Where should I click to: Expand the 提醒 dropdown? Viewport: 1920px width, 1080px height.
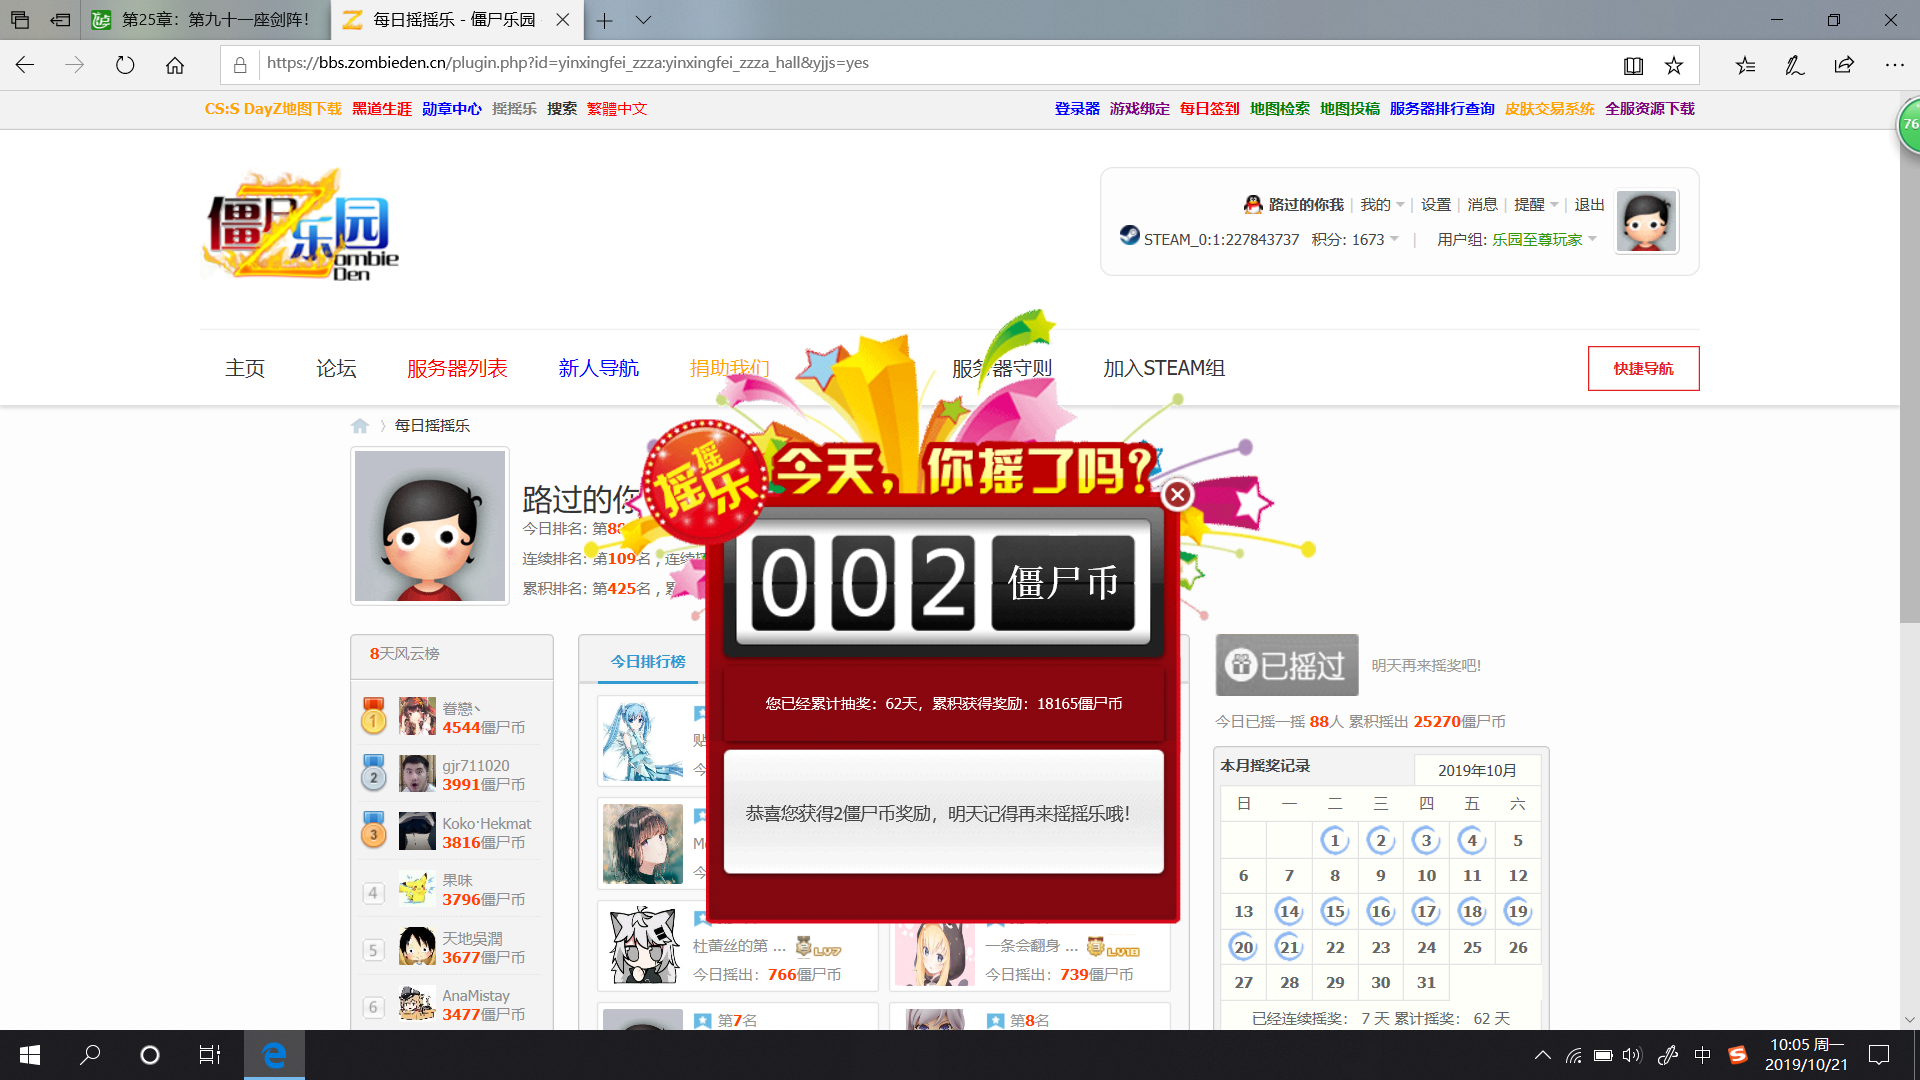(x=1536, y=204)
